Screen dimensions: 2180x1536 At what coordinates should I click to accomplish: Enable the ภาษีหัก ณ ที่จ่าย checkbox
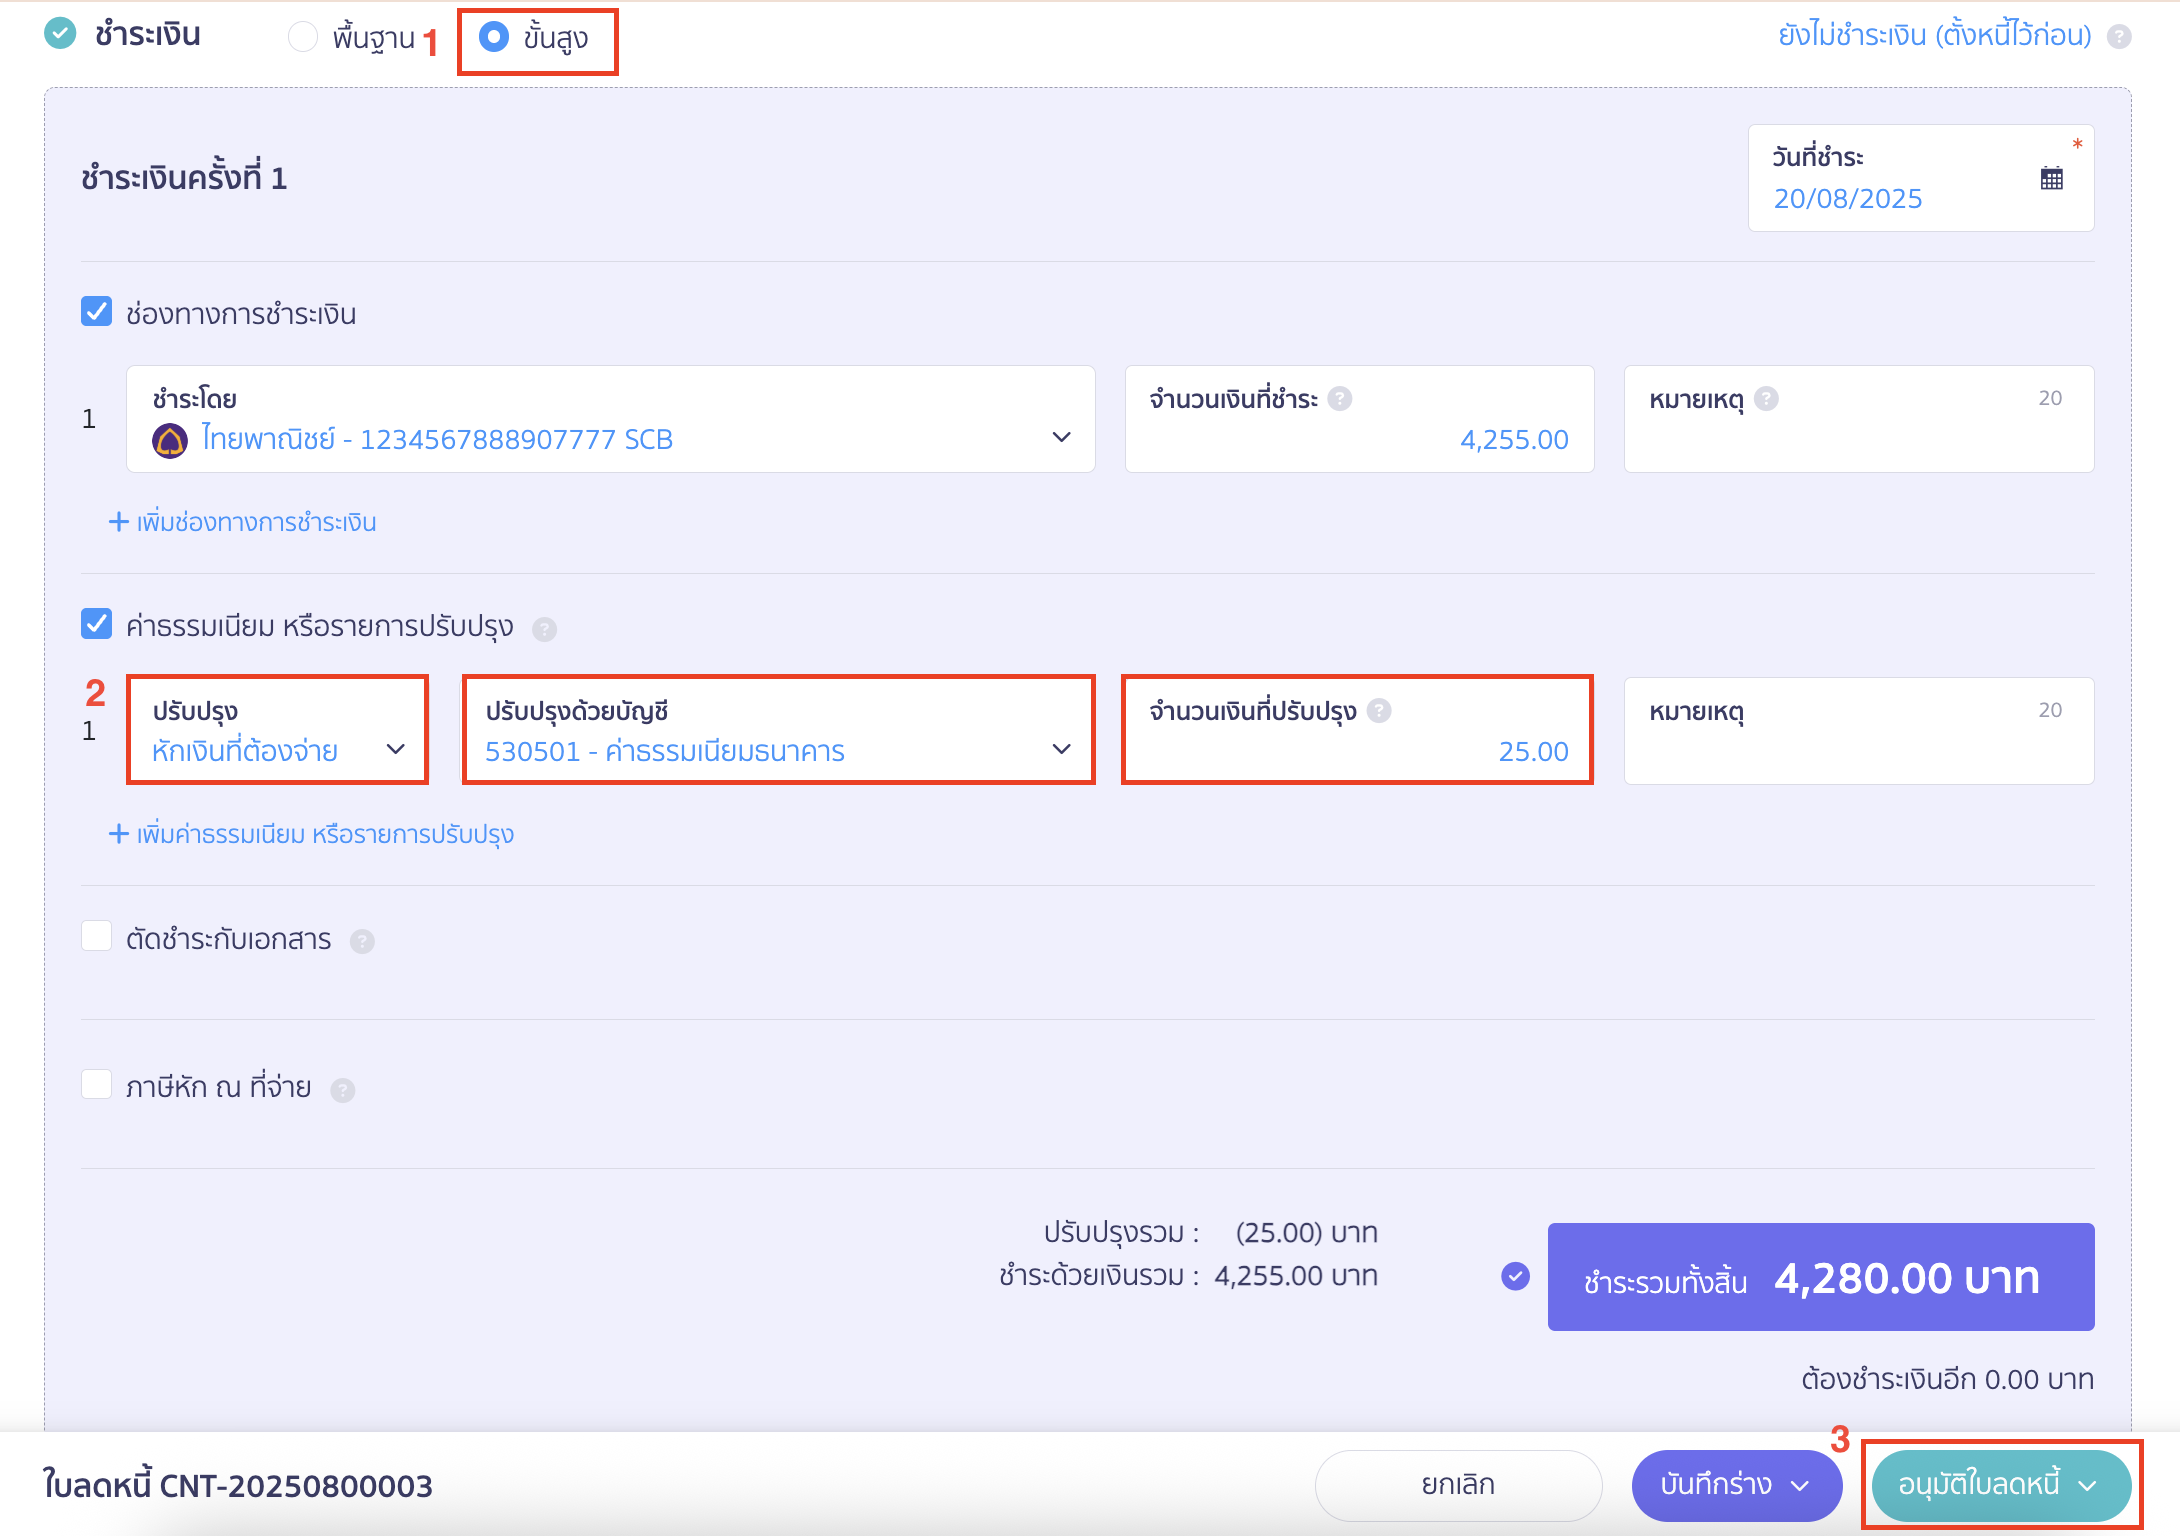click(x=96, y=1084)
